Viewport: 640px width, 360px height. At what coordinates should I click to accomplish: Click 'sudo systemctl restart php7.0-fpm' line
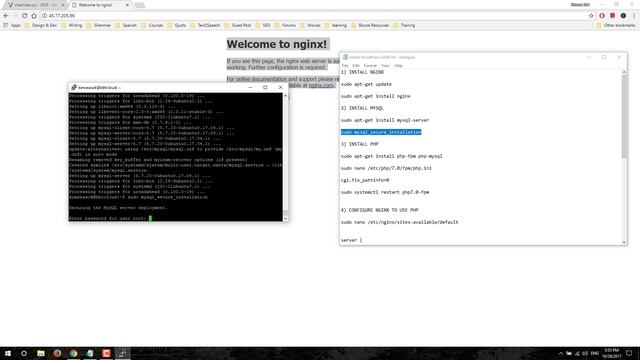coord(385,192)
